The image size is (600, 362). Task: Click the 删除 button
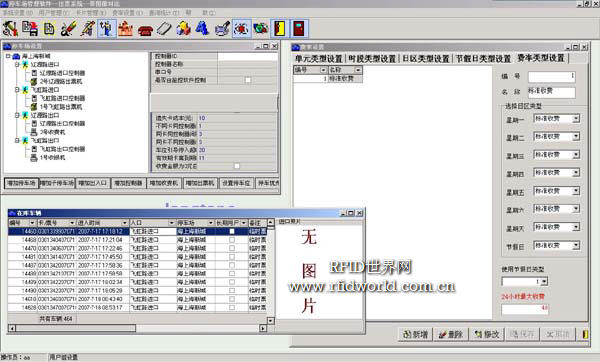pyautogui.click(x=451, y=334)
